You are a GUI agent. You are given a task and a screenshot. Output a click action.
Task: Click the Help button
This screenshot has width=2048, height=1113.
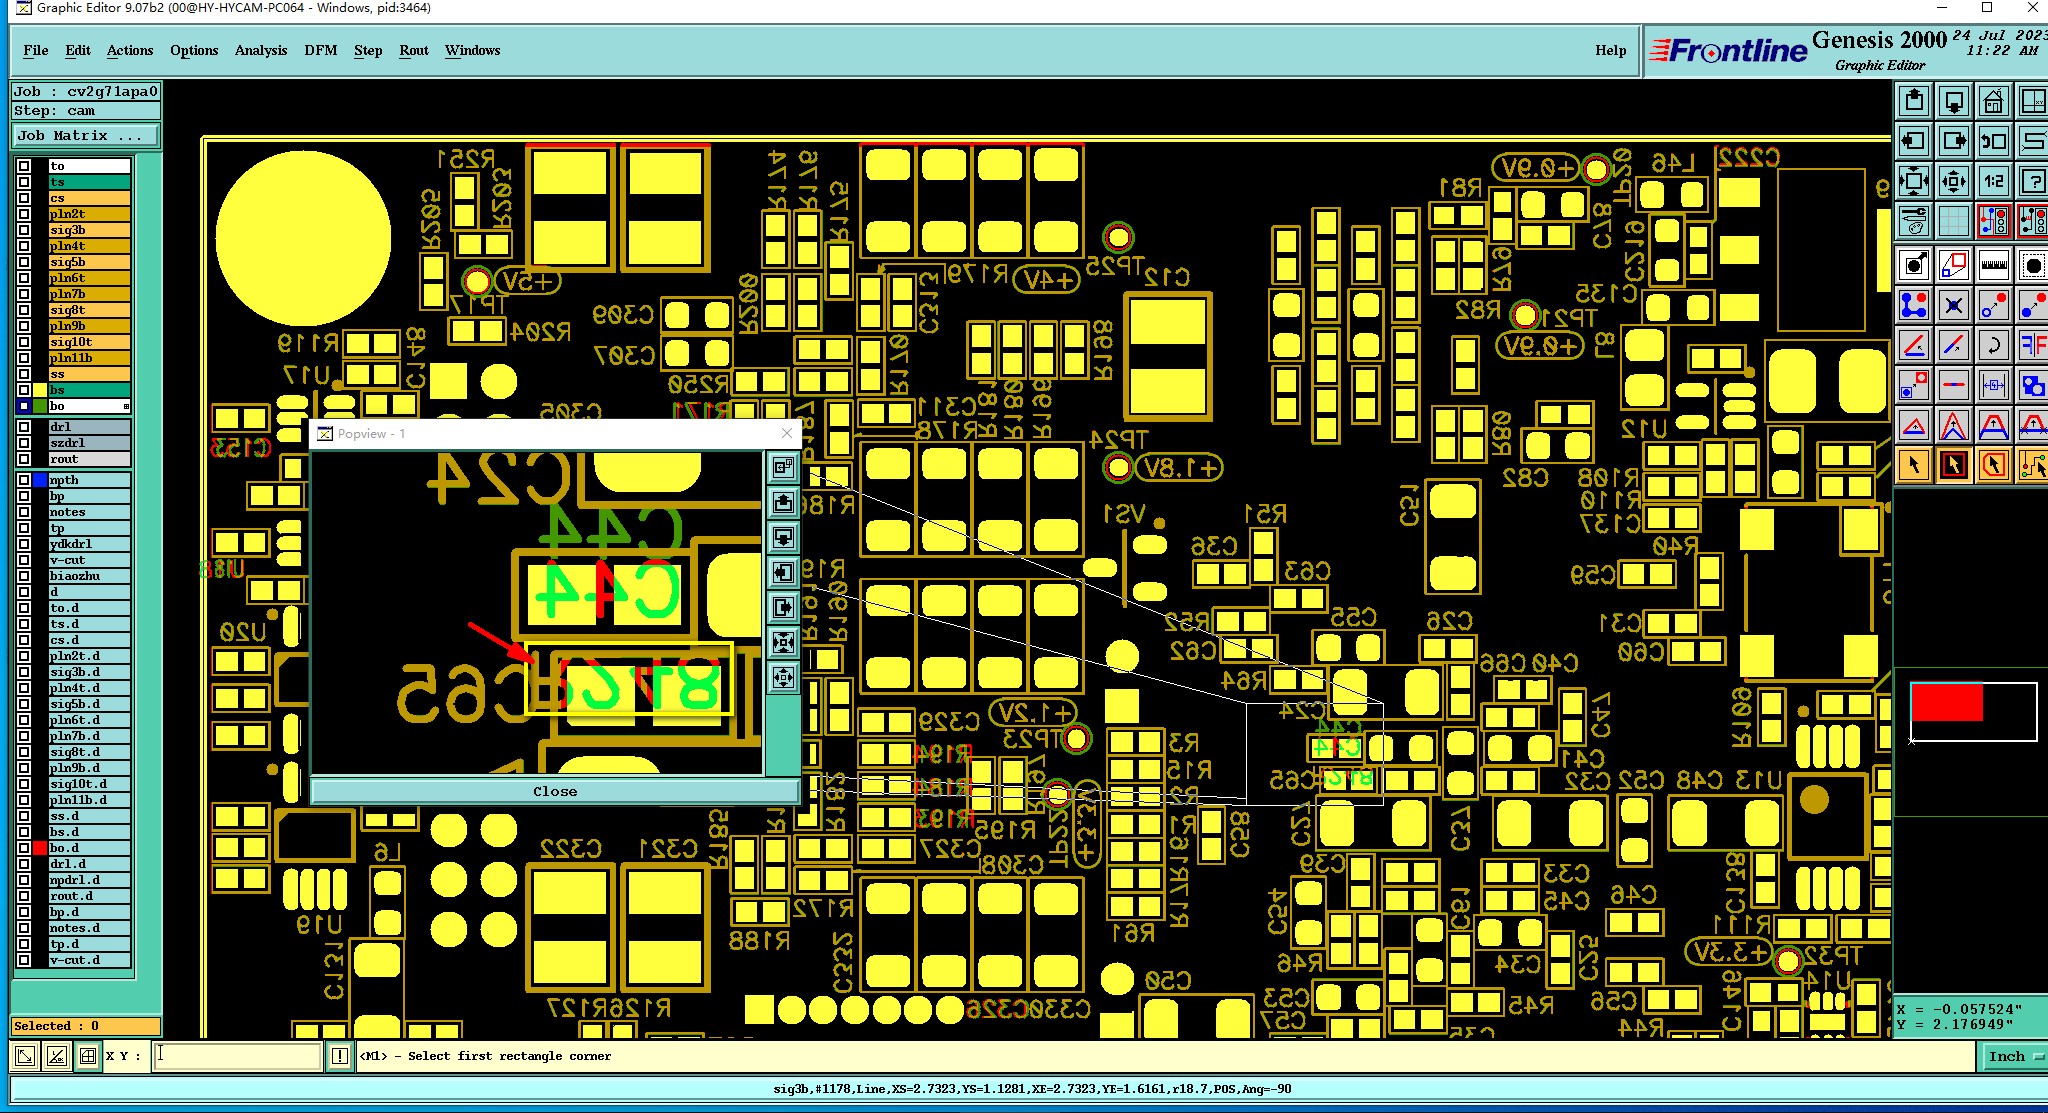tap(1610, 50)
